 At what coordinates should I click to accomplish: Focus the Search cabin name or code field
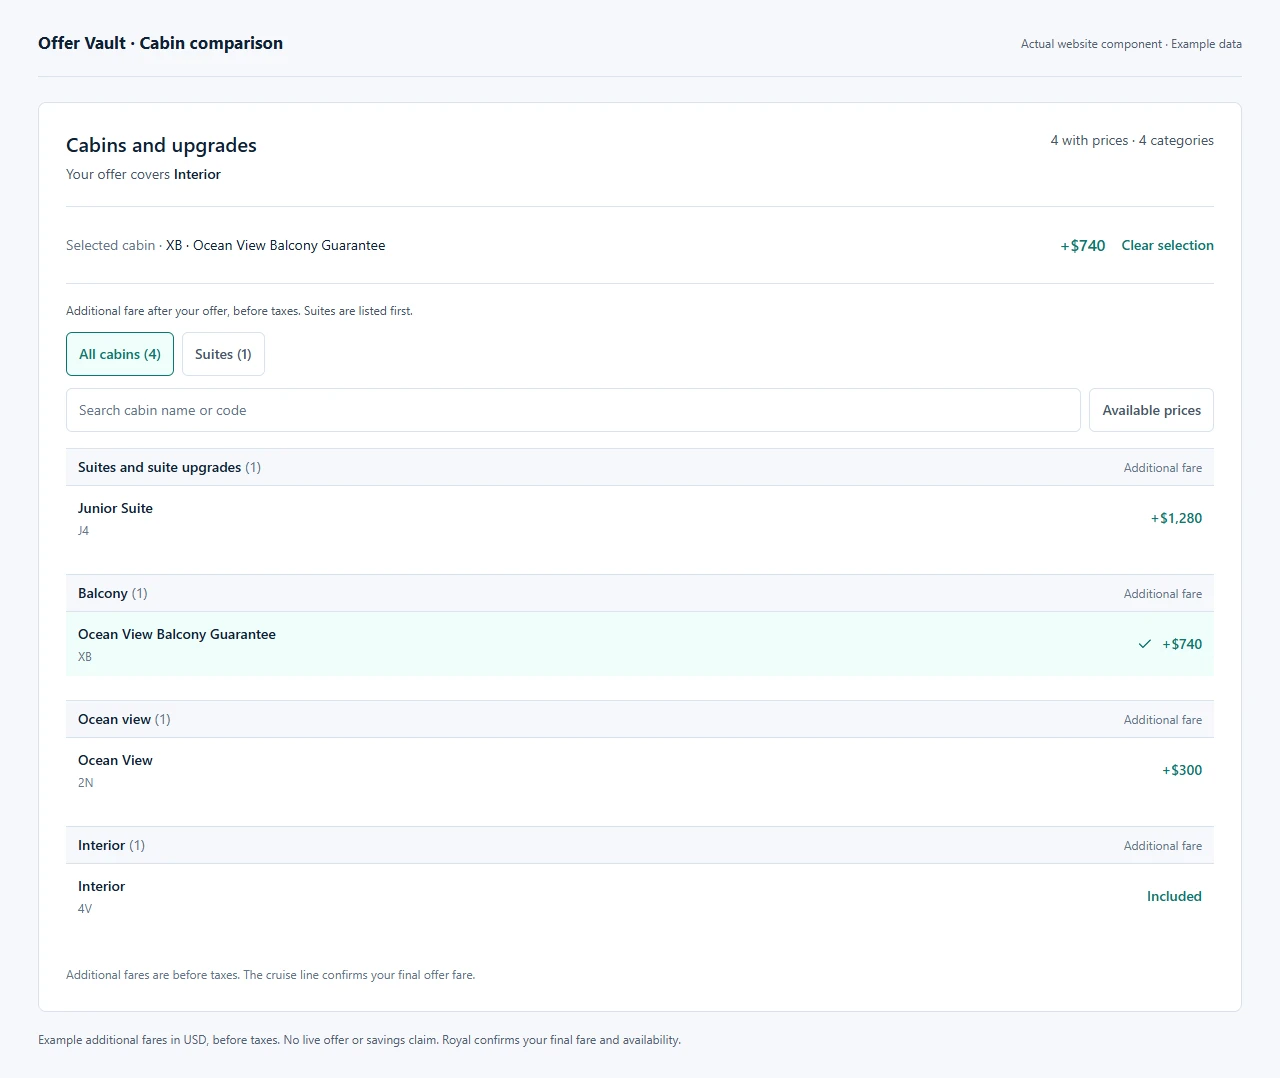tap(573, 410)
